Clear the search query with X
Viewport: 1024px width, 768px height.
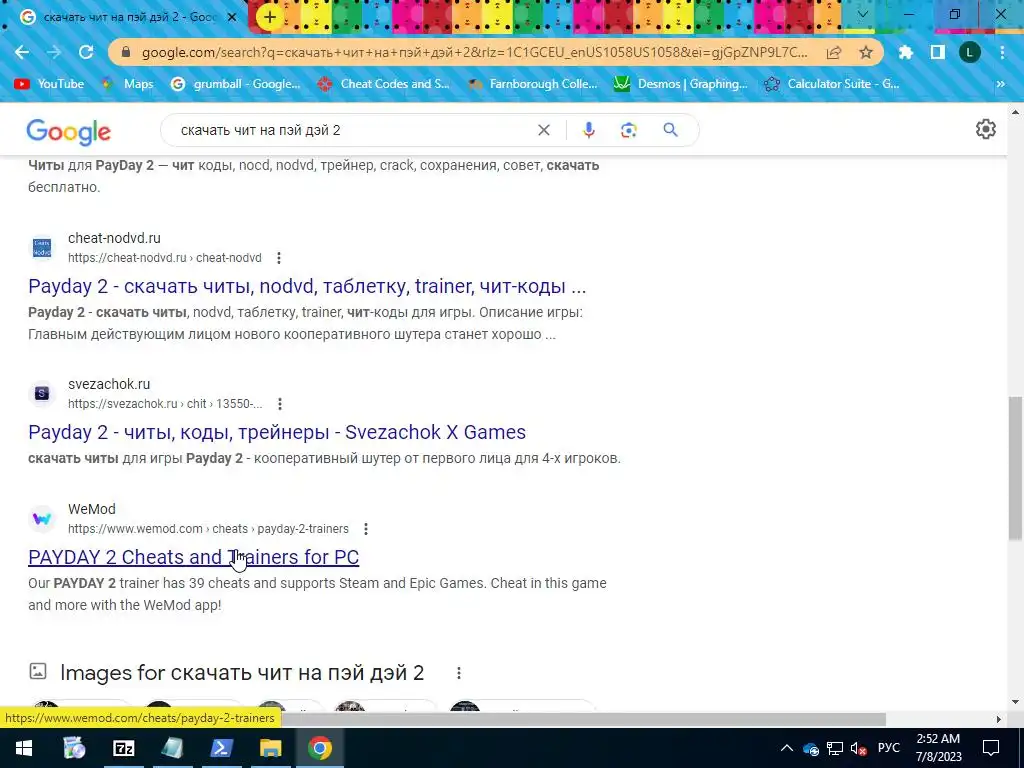click(x=543, y=130)
